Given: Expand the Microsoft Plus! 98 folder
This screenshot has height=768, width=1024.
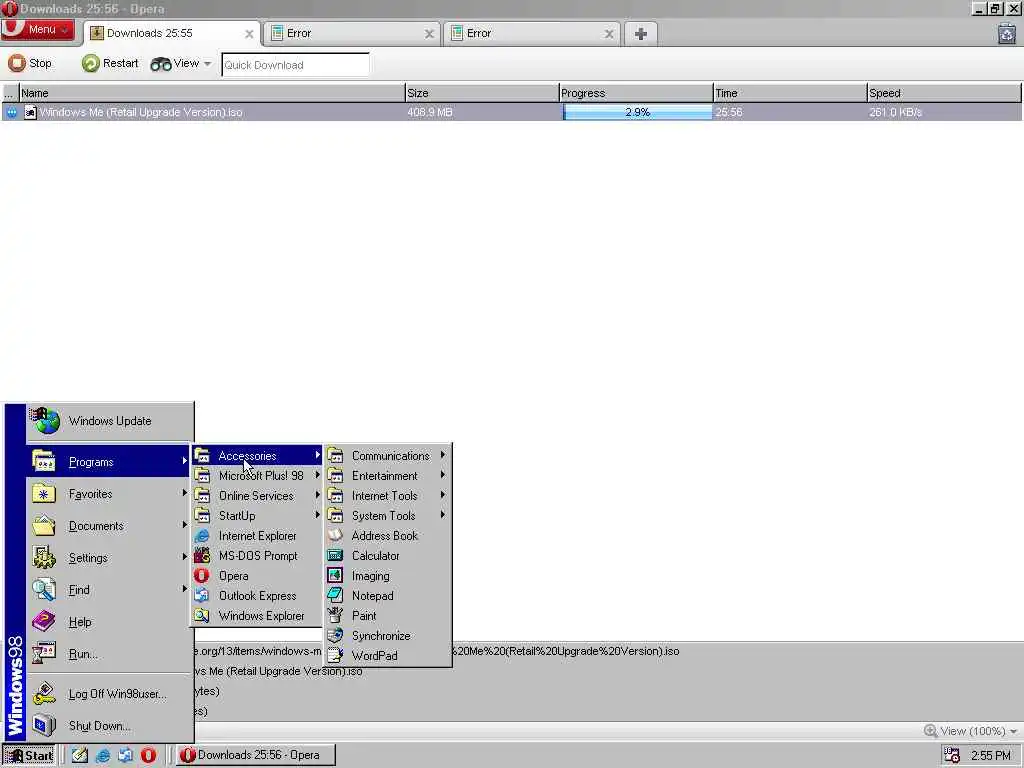Looking at the screenshot, I should [257, 475].
